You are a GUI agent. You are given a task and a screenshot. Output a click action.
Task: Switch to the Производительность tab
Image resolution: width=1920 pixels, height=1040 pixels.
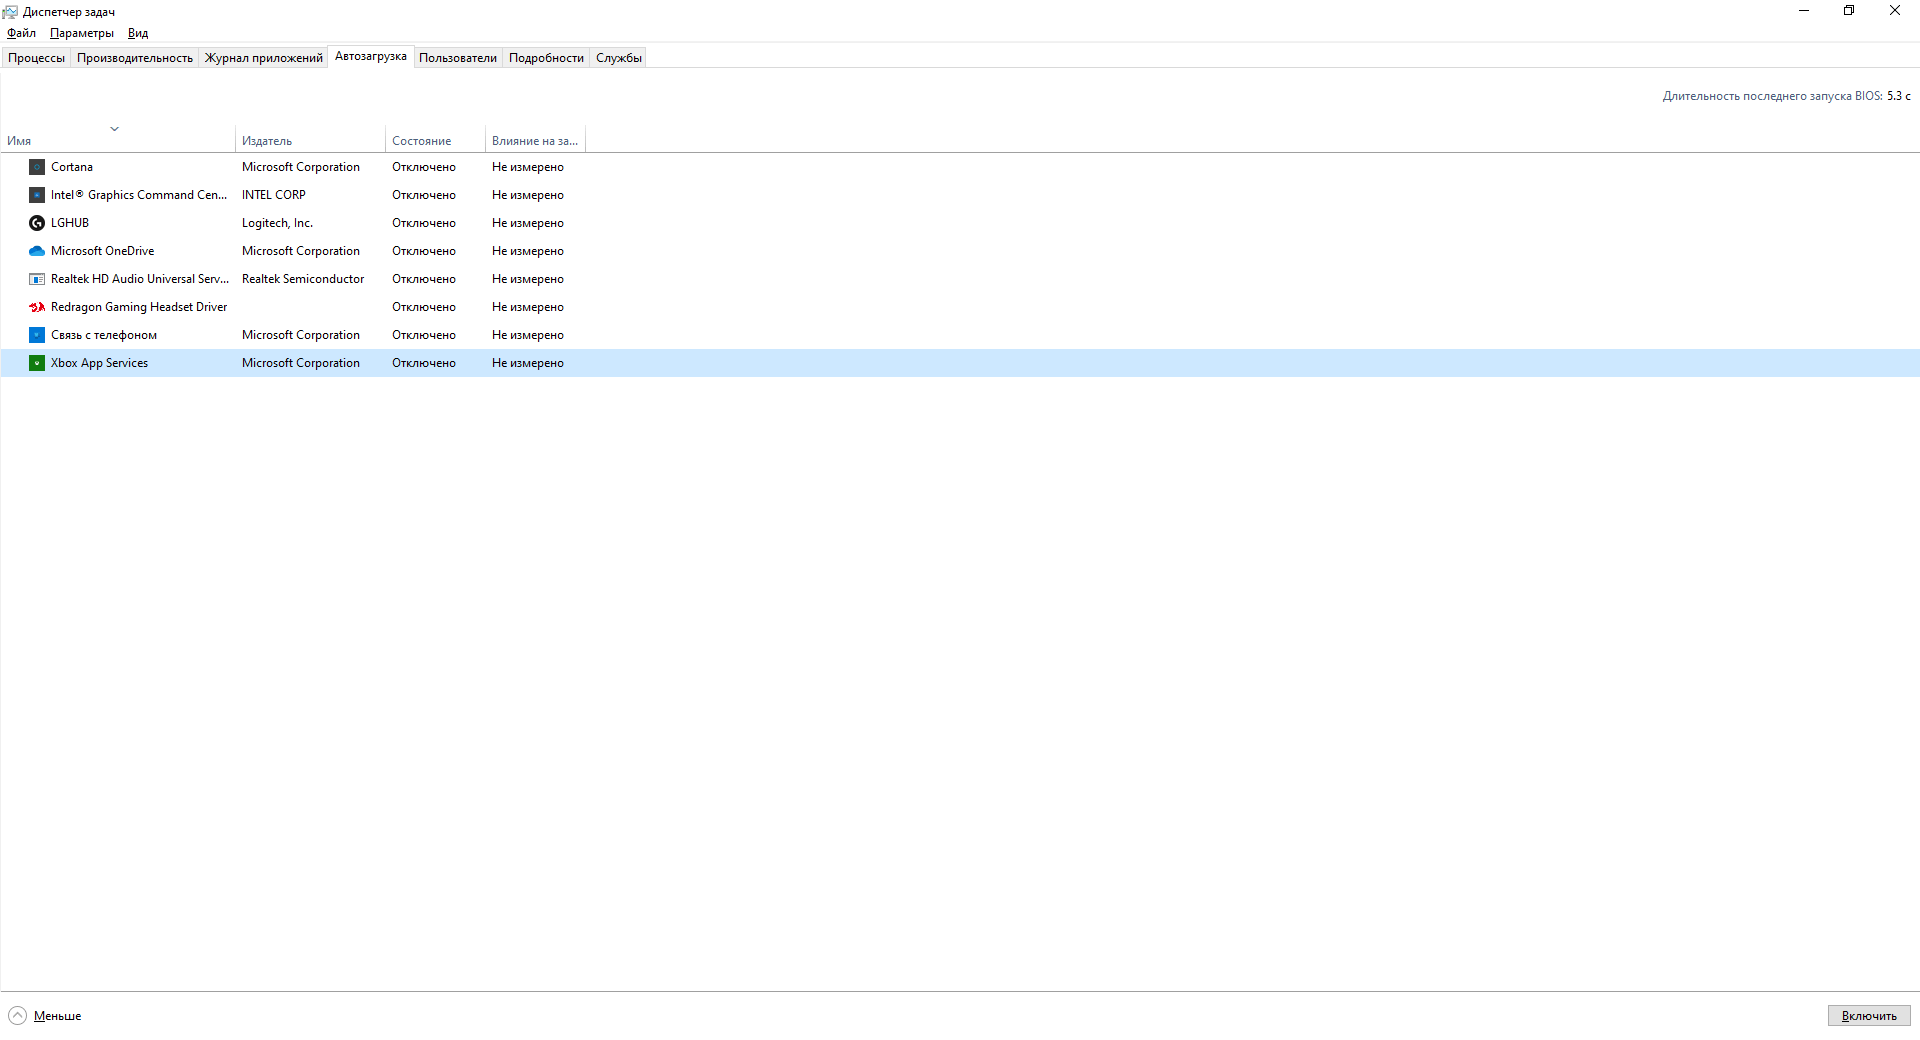click(x=135, y=58)
